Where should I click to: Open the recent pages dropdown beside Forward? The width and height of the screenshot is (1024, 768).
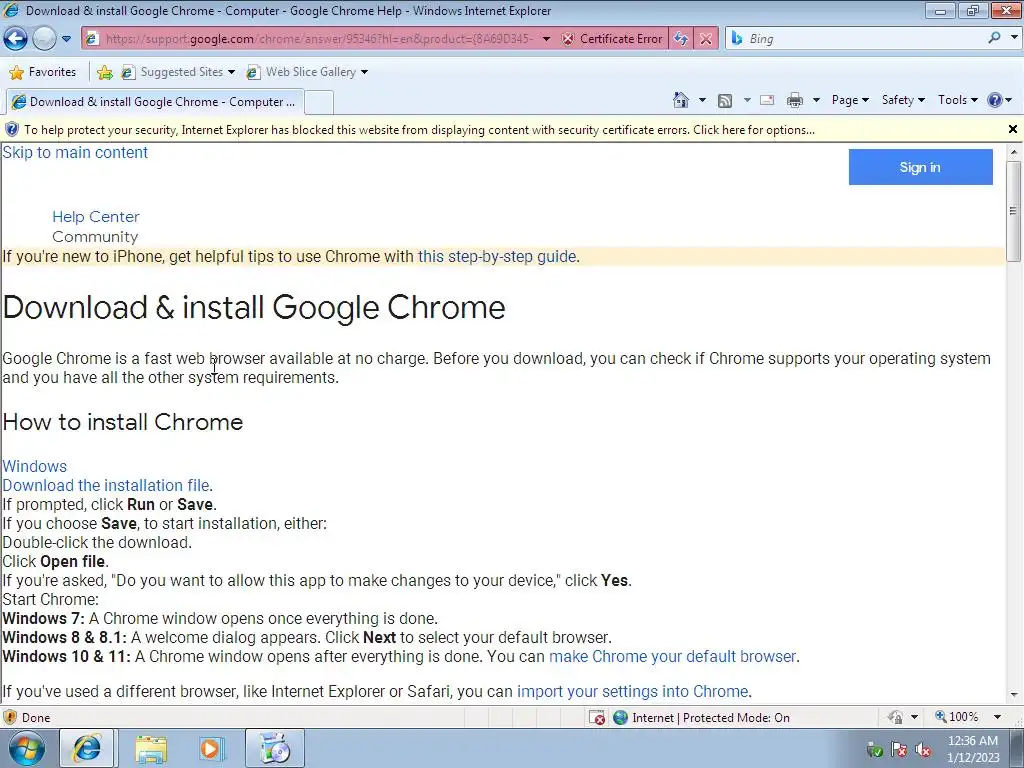pos(66,39)
